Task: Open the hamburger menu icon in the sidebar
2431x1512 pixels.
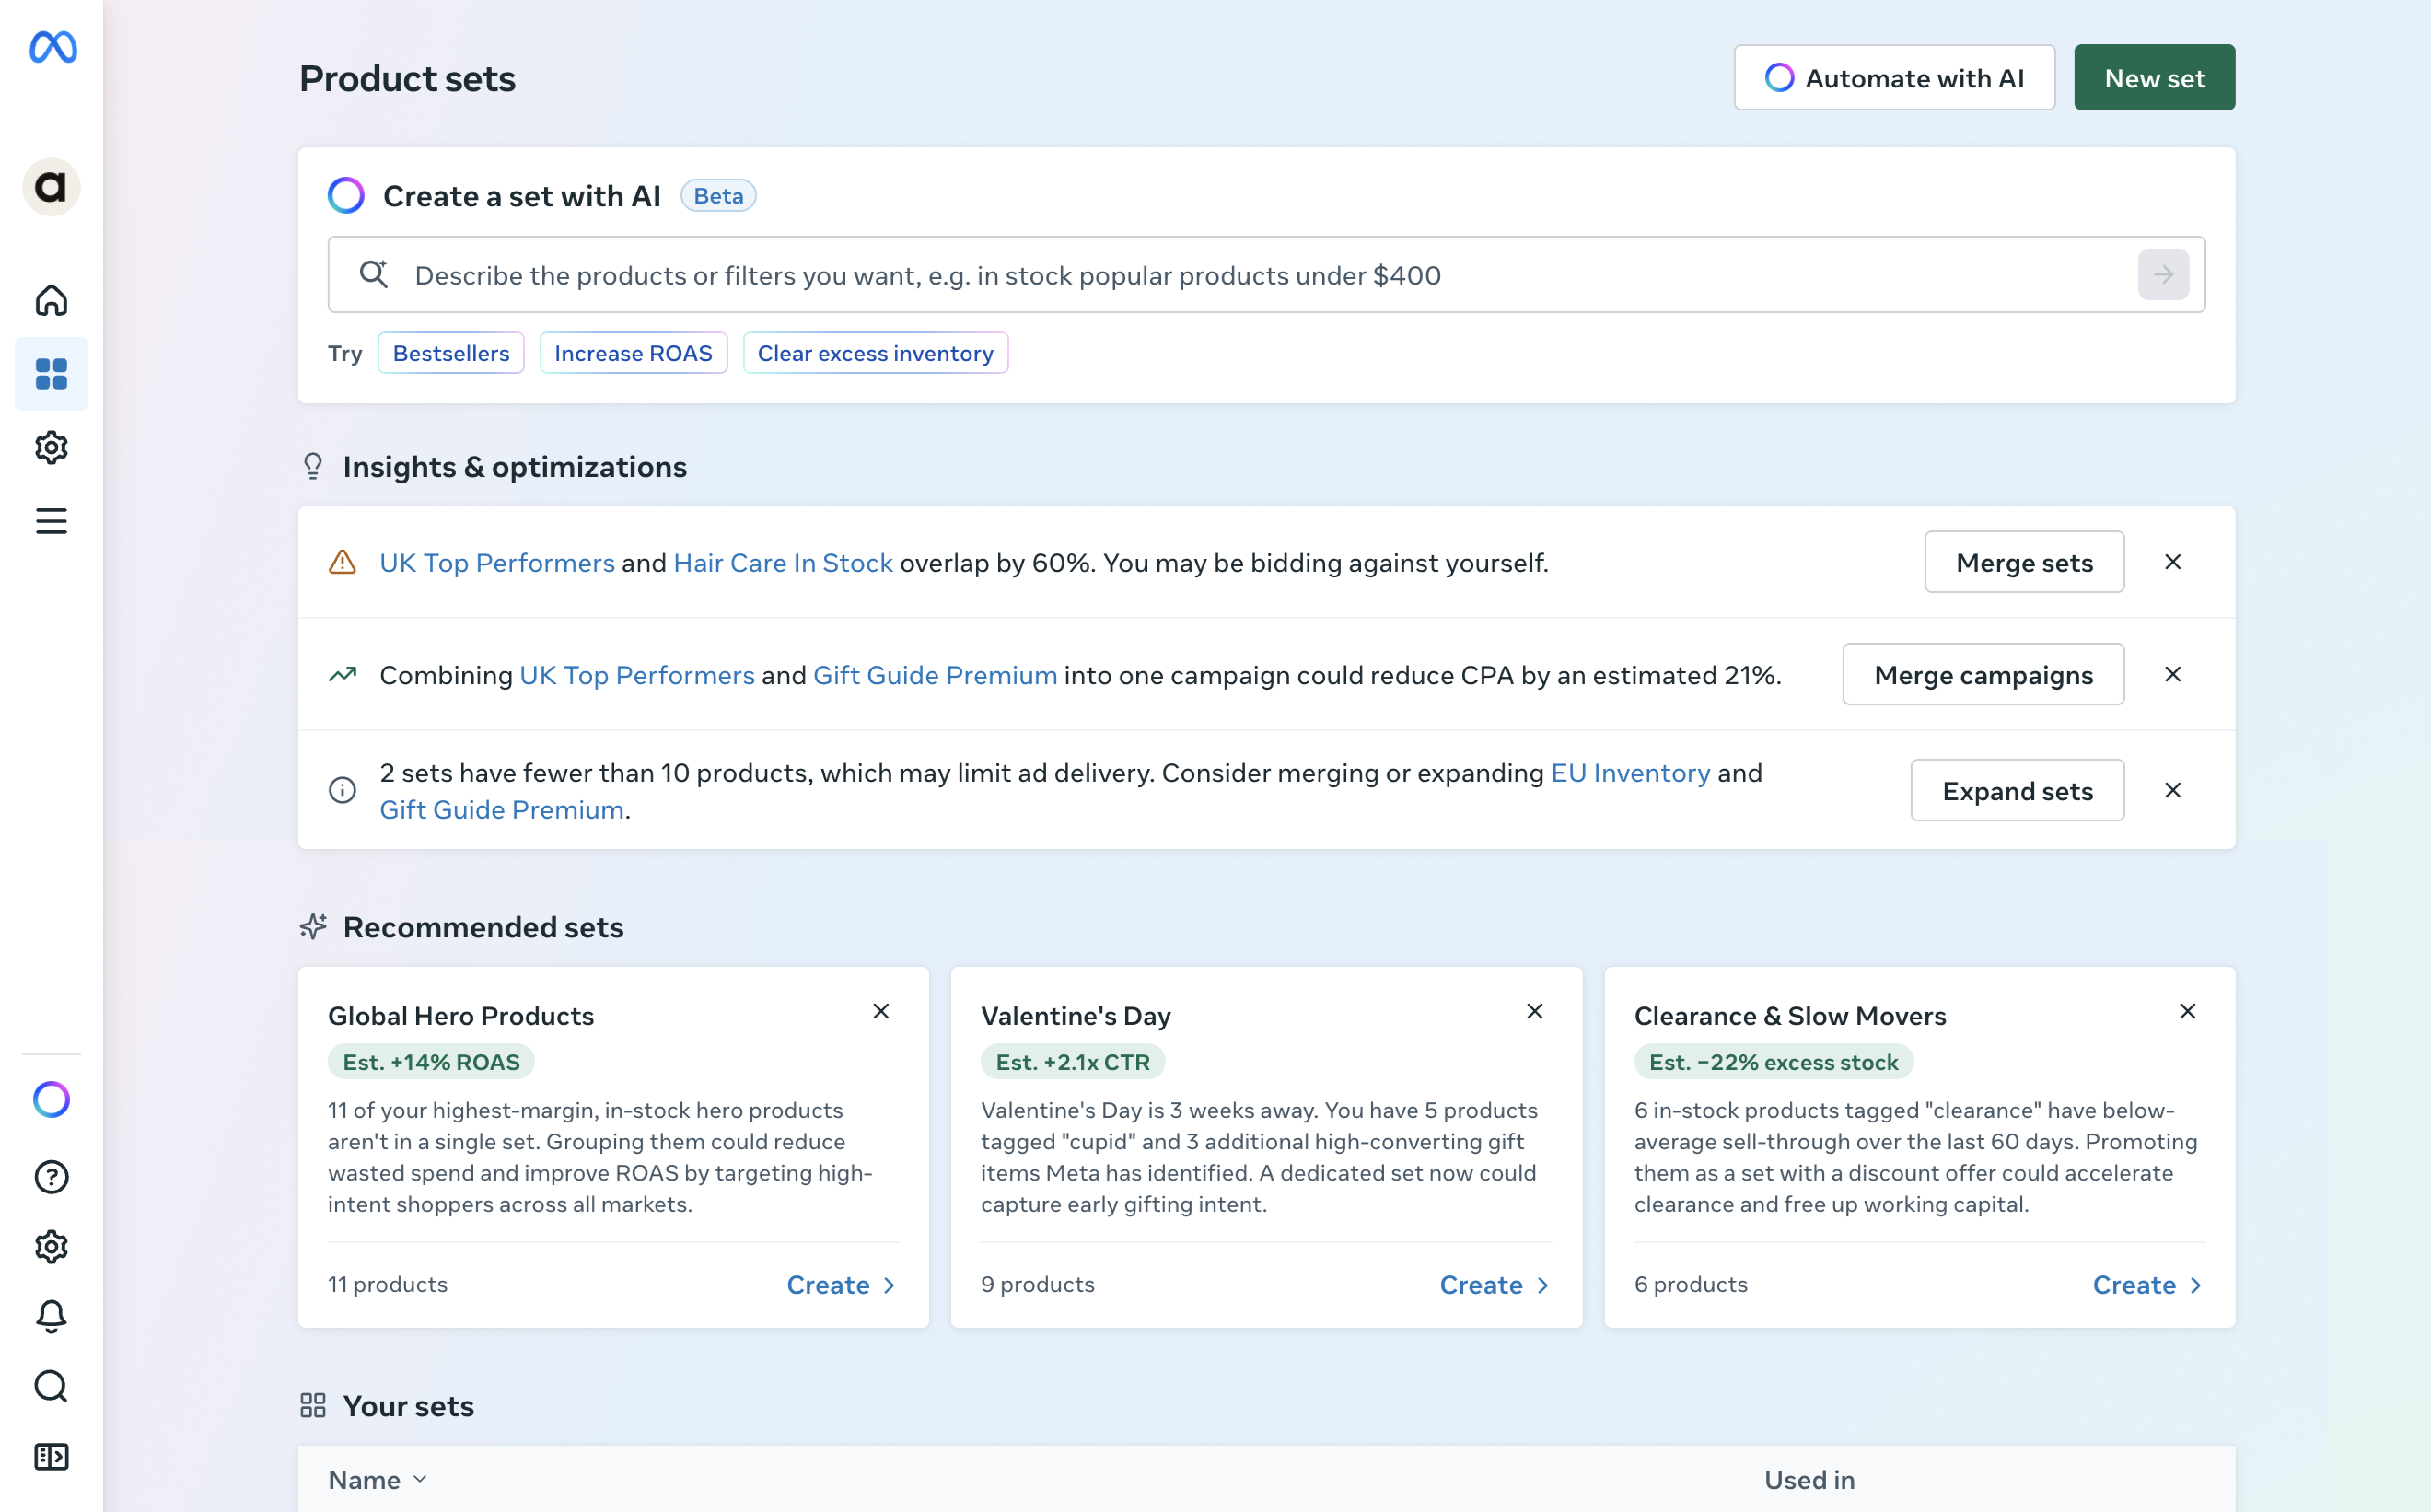Action: (51, 521)
